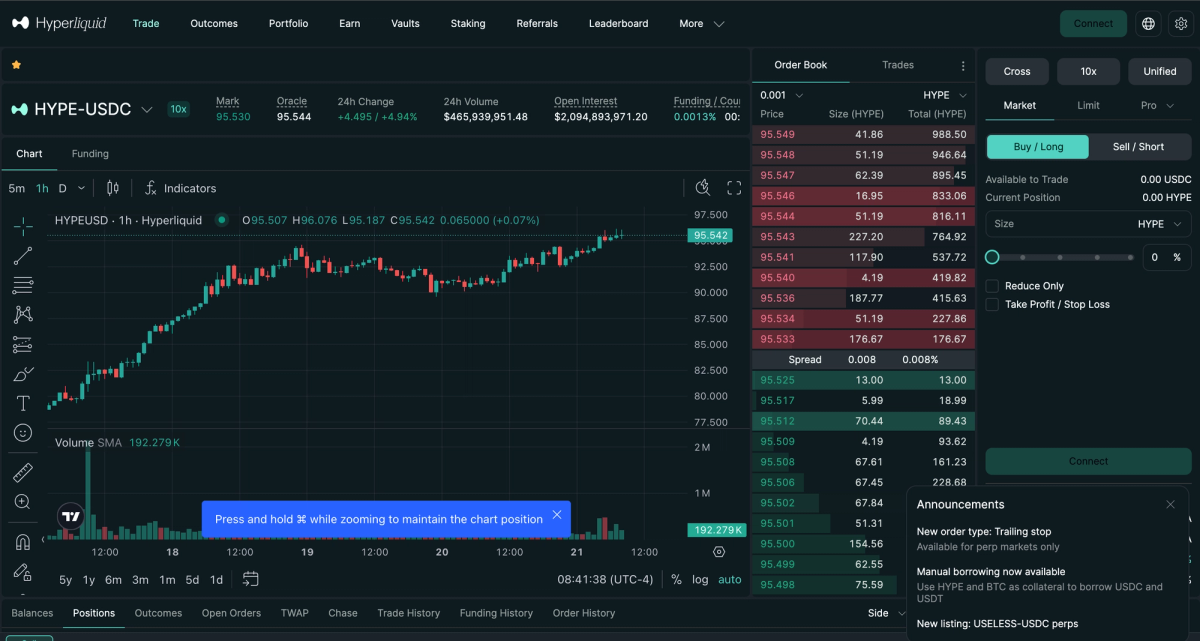The width and height of the screenshot is (1200, 641).
Task: Open the settings gear in header
Action: (x=1179, y=23)
